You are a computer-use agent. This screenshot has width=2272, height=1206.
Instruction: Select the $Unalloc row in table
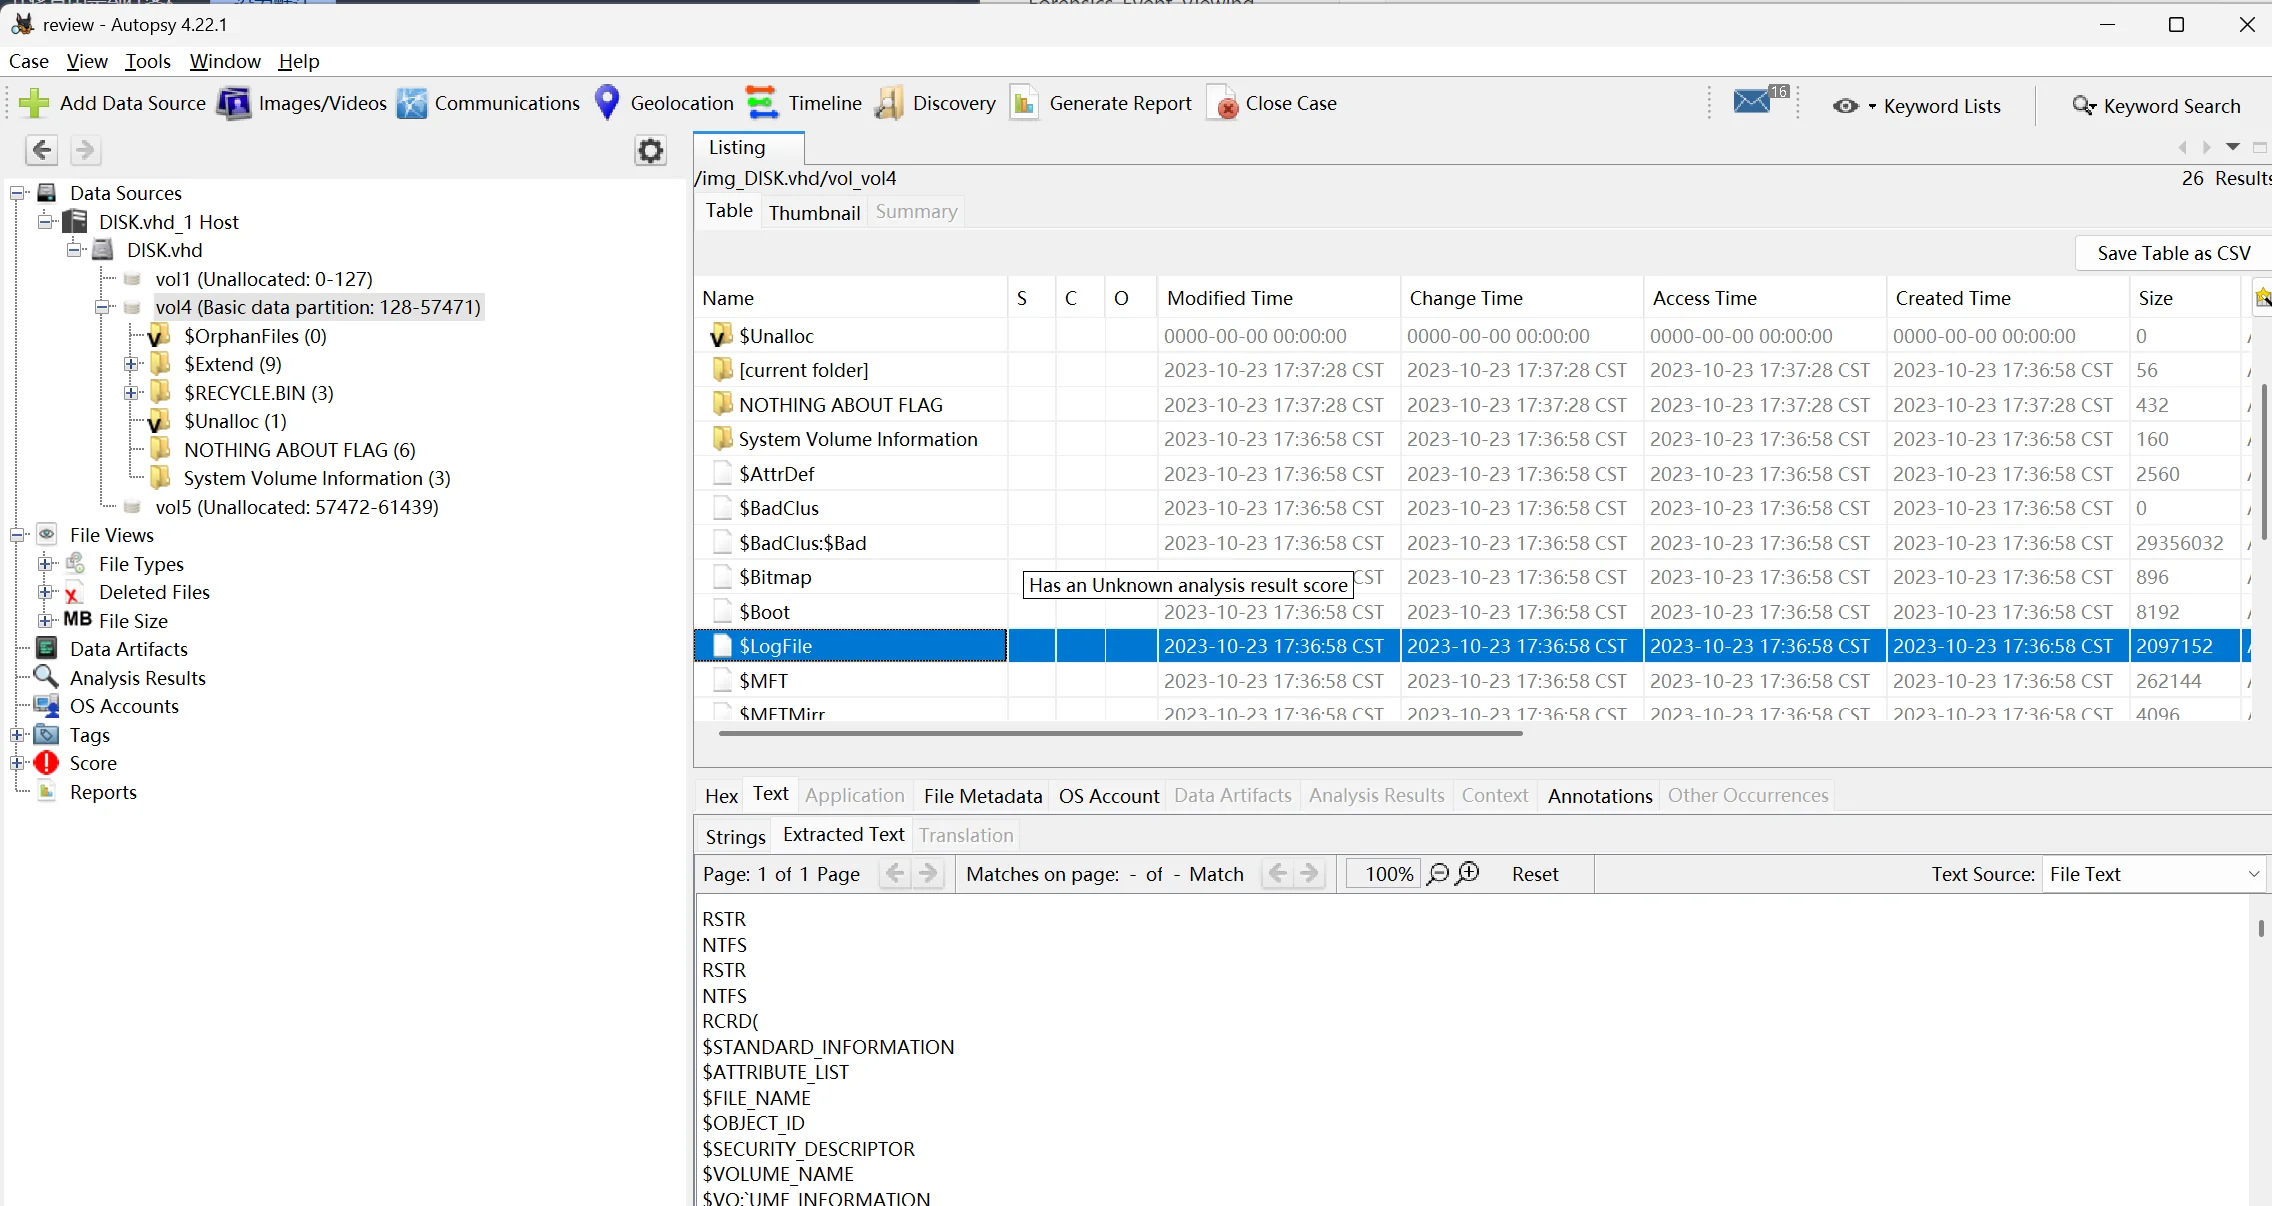coord(1470,336)
